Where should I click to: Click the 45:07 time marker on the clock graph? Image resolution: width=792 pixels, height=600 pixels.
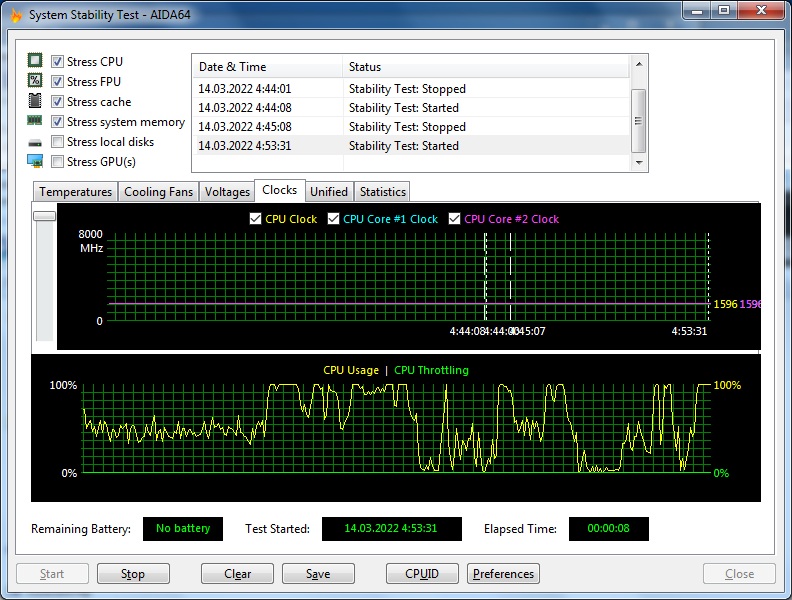point(529,331)
